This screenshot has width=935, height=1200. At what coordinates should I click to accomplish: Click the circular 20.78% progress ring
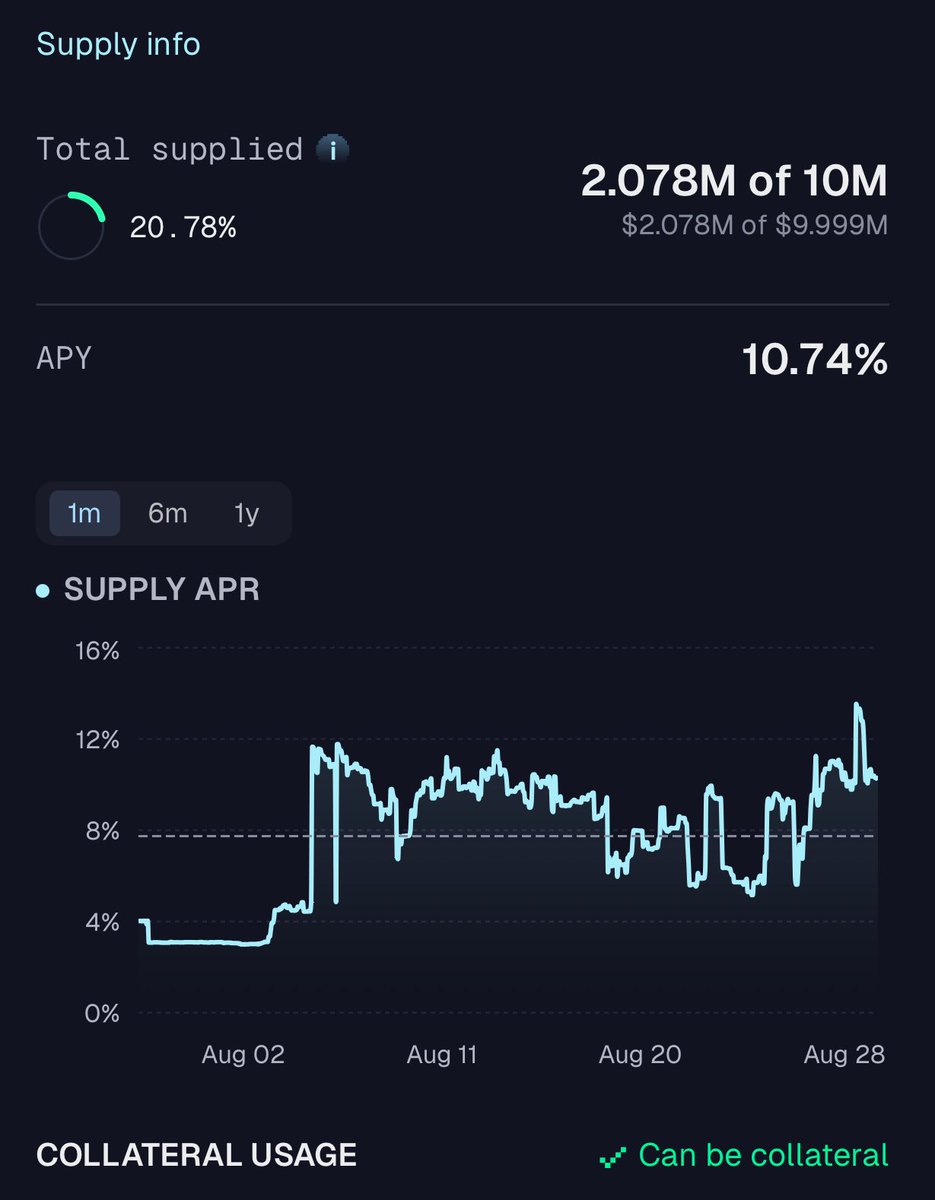[x=71, y=226]
